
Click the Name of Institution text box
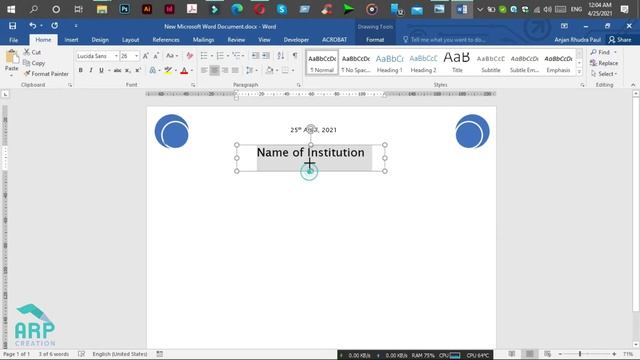pyautogui.click(x=311, y=158)
